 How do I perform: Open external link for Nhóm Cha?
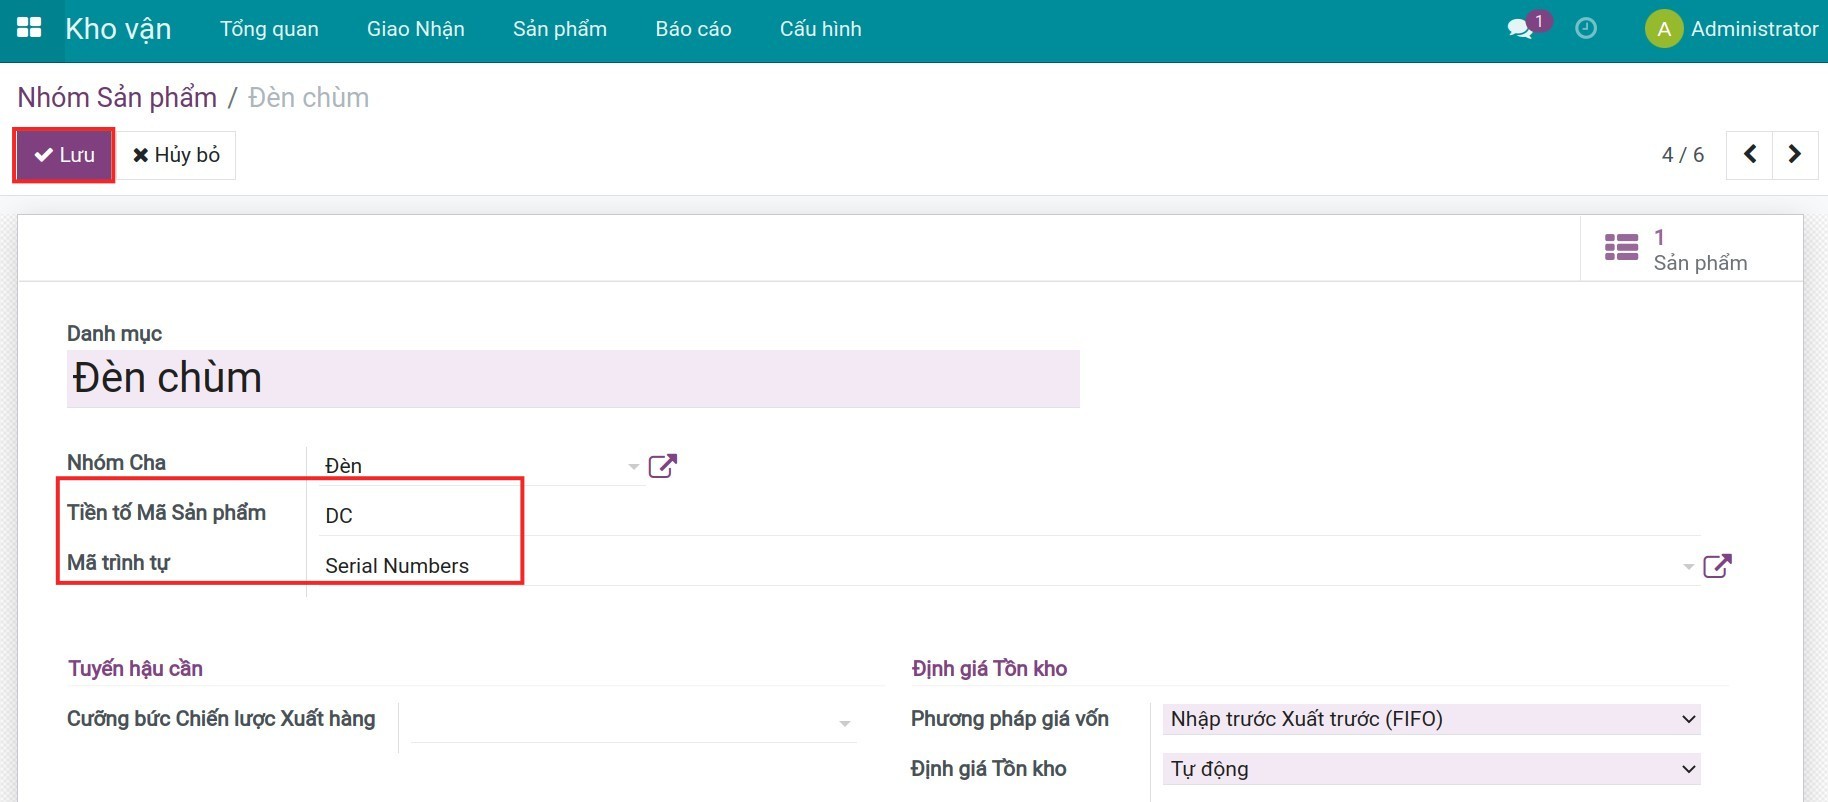662,466
